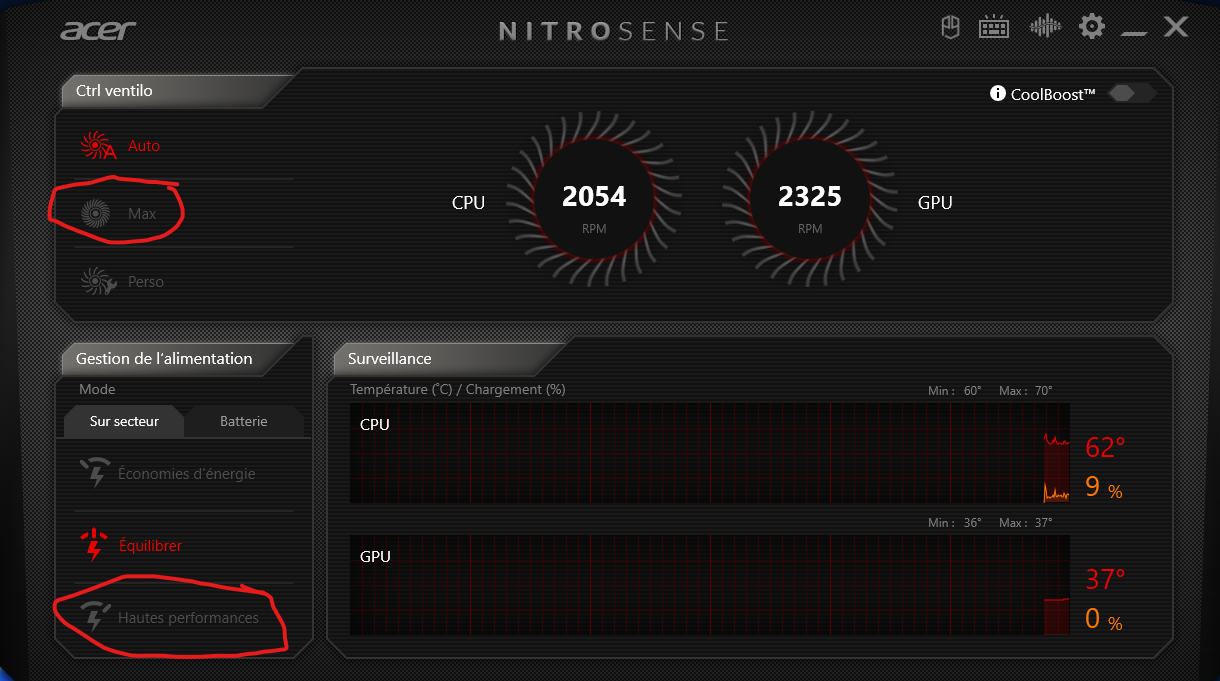Image resolution: width=1220 pixels, height=681 pixels.
Task: Click the Acer logo
Action: point(98,29)
